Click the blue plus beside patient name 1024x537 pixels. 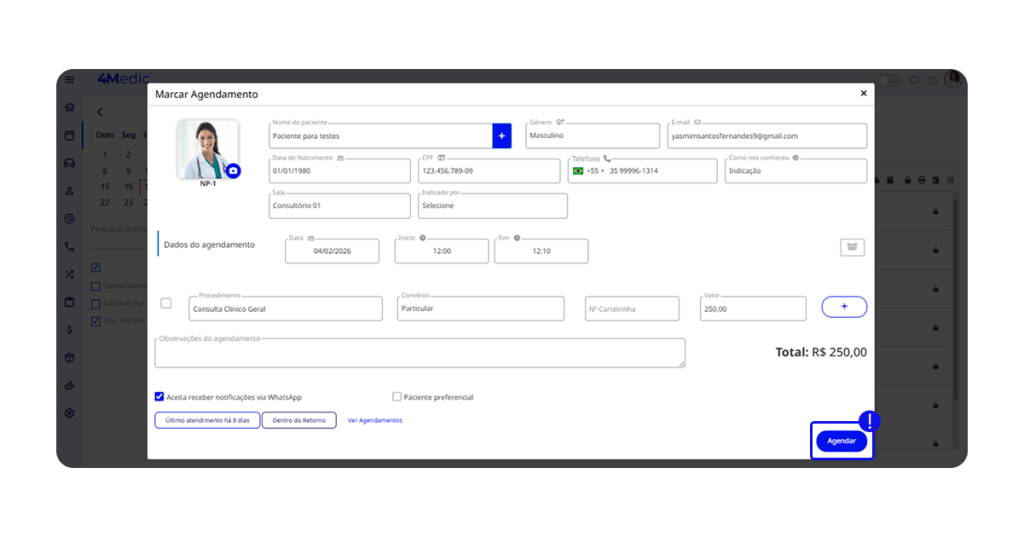point(502,136)
